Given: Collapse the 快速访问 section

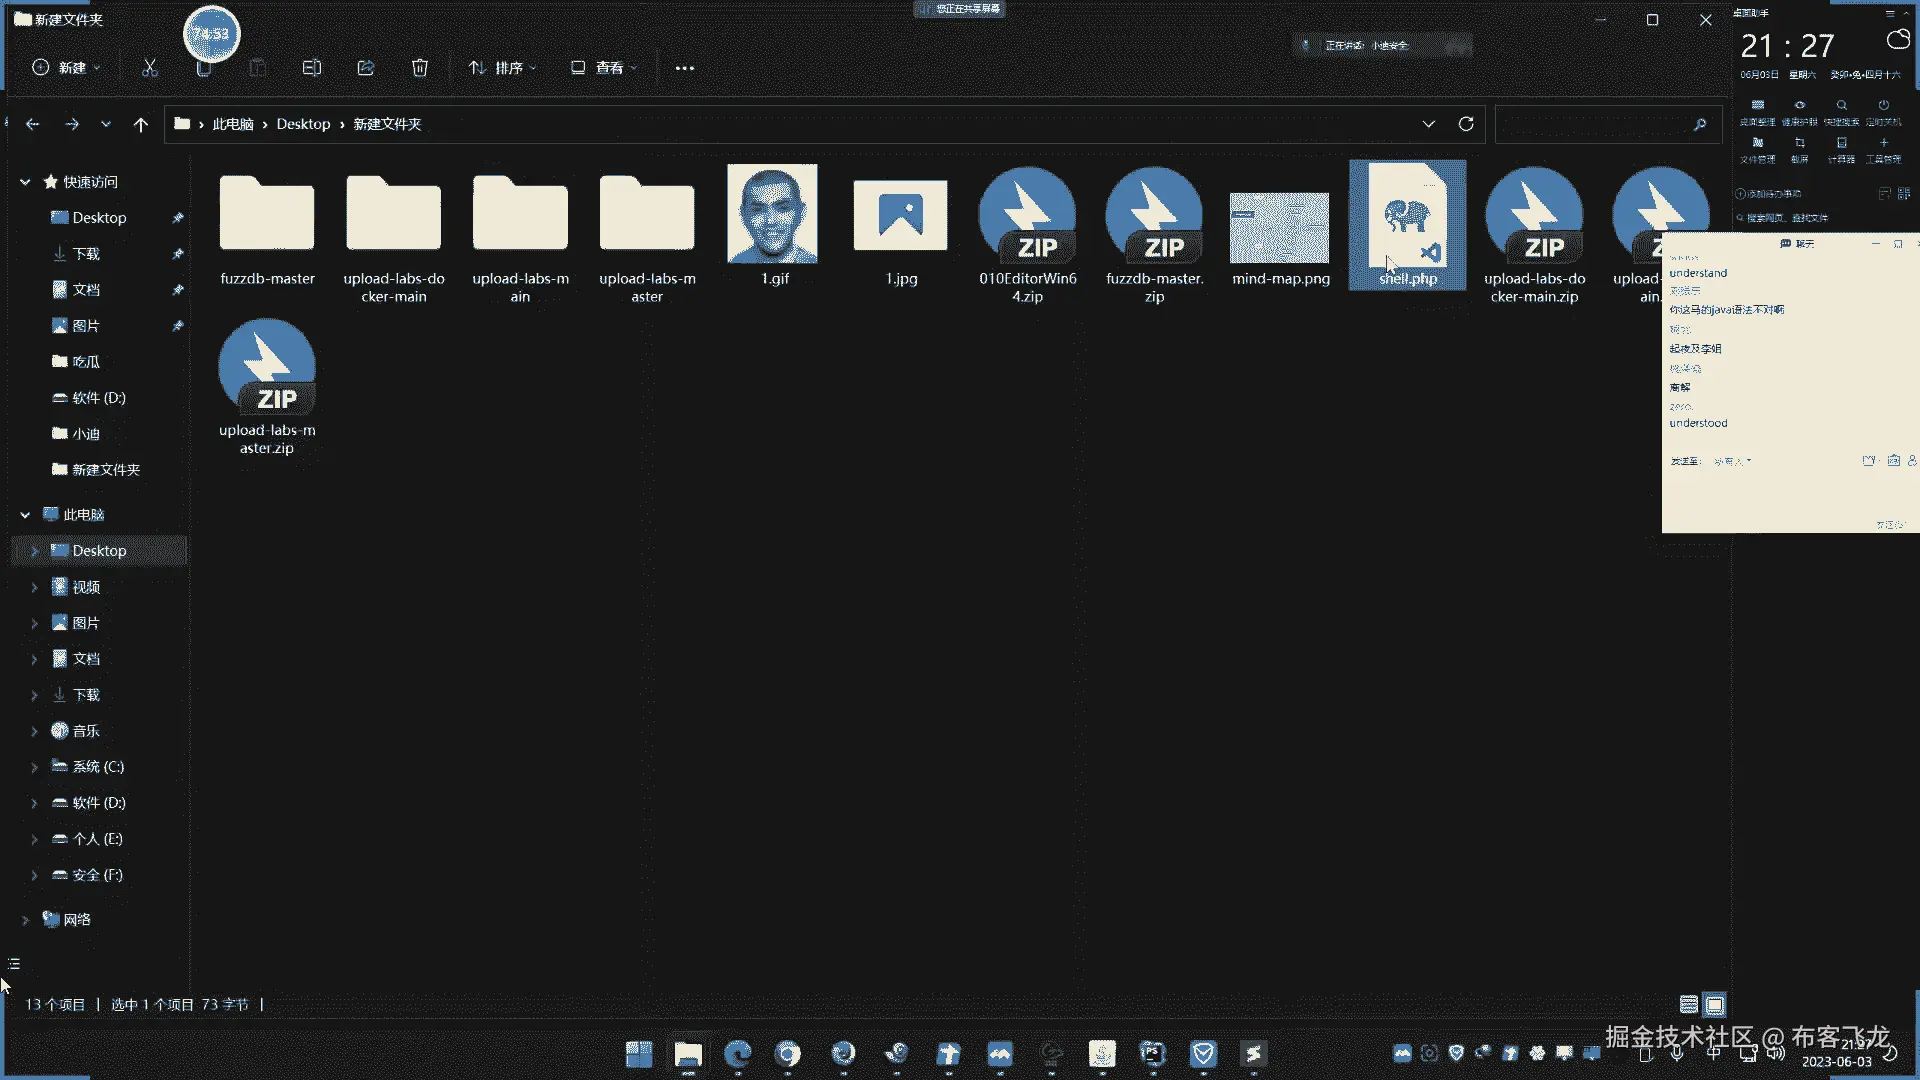Looking at the screenshot, I should tap(25, 182).
